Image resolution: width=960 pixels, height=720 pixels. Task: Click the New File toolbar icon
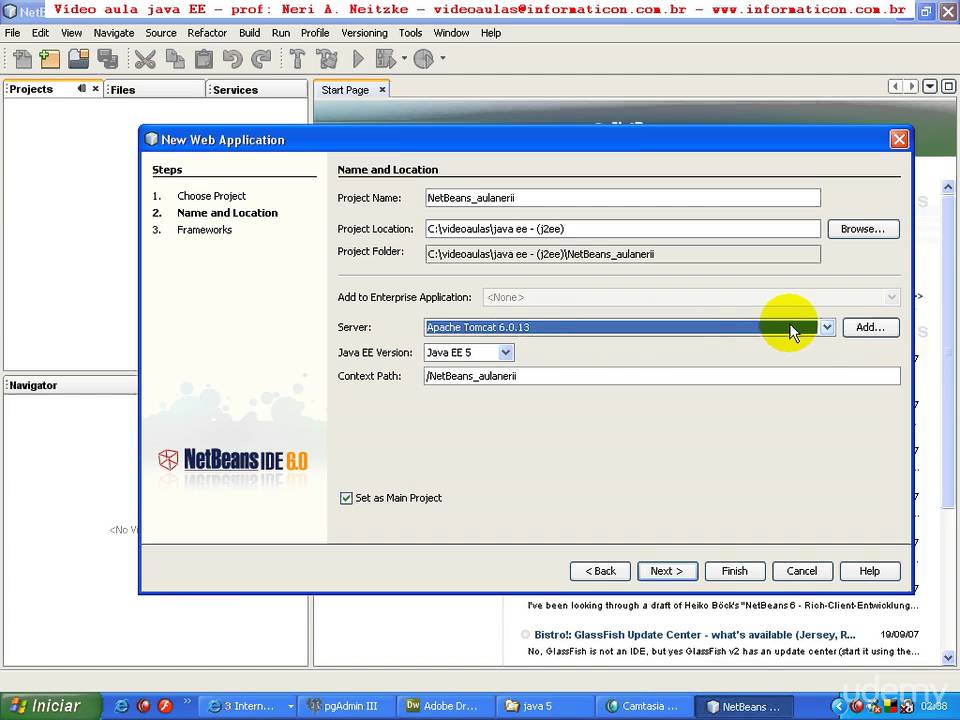[22, 59]
